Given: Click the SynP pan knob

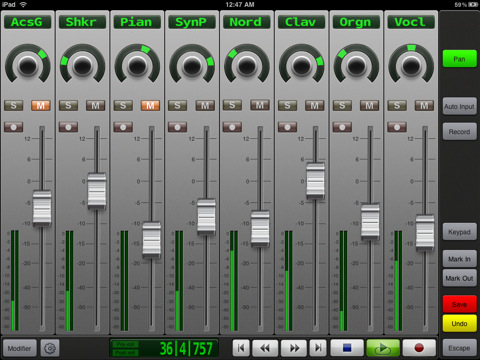Looking at the screenshot, I should [192, 65].
